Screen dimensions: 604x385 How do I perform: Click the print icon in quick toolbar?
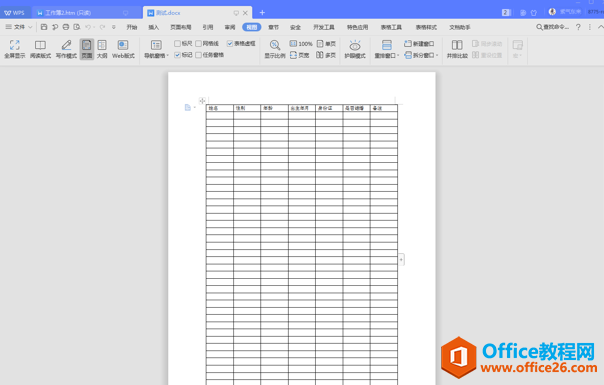66,27
